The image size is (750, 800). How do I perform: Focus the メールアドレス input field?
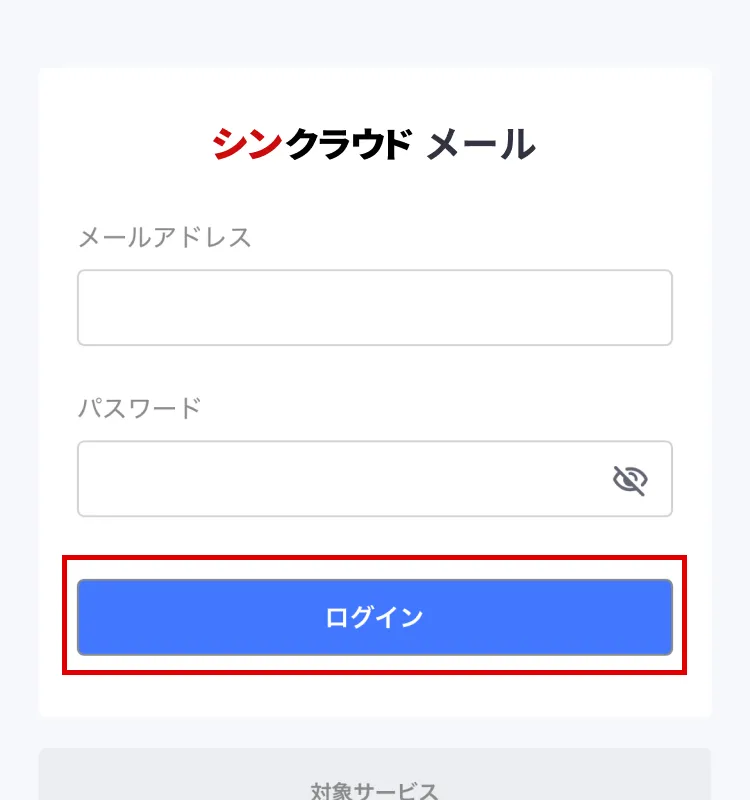[375, 308]
